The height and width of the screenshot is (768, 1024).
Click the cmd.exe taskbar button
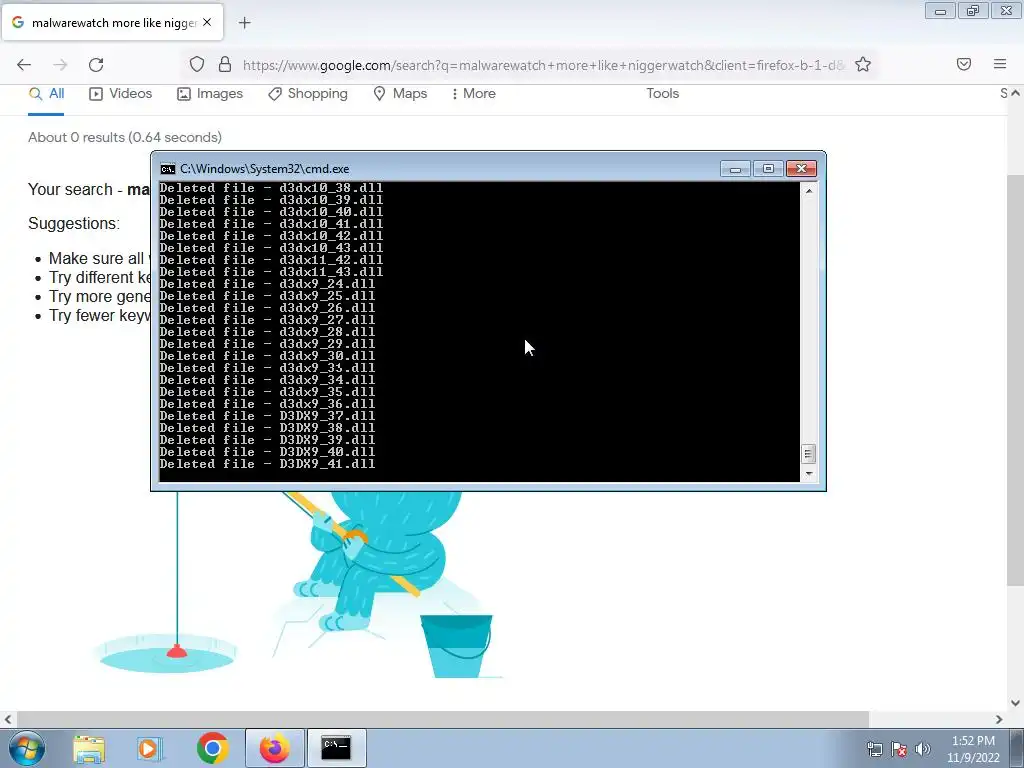coord(336,748)
